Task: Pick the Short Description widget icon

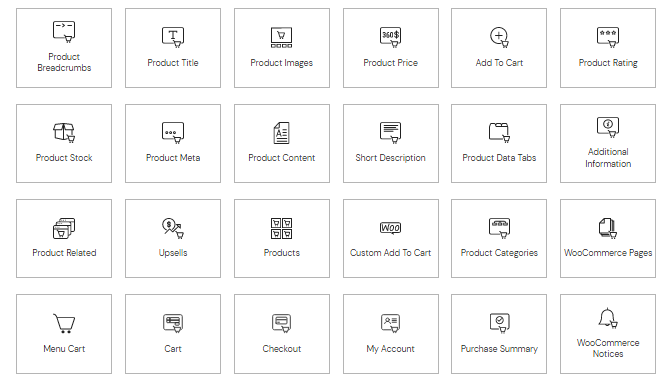Action: click(391, 132)
